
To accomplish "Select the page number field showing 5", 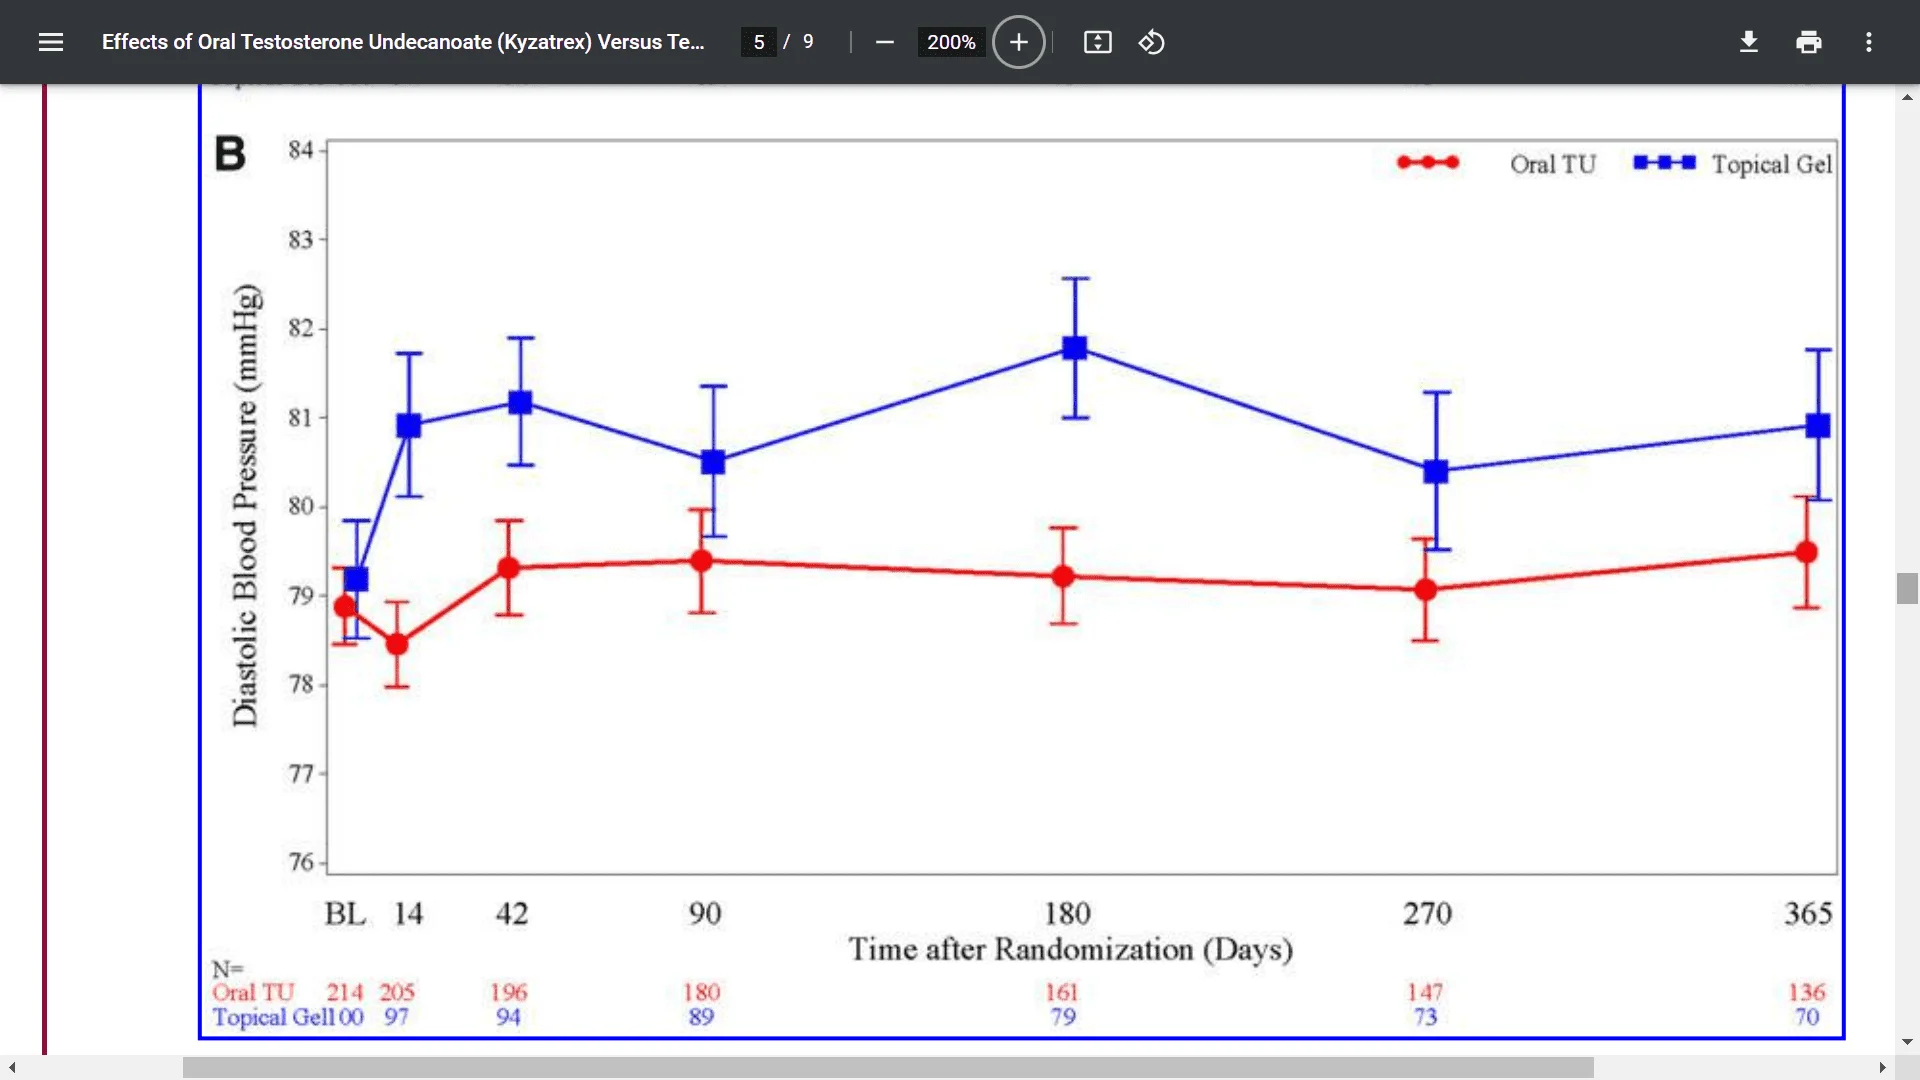I will [x=758, y=42].
